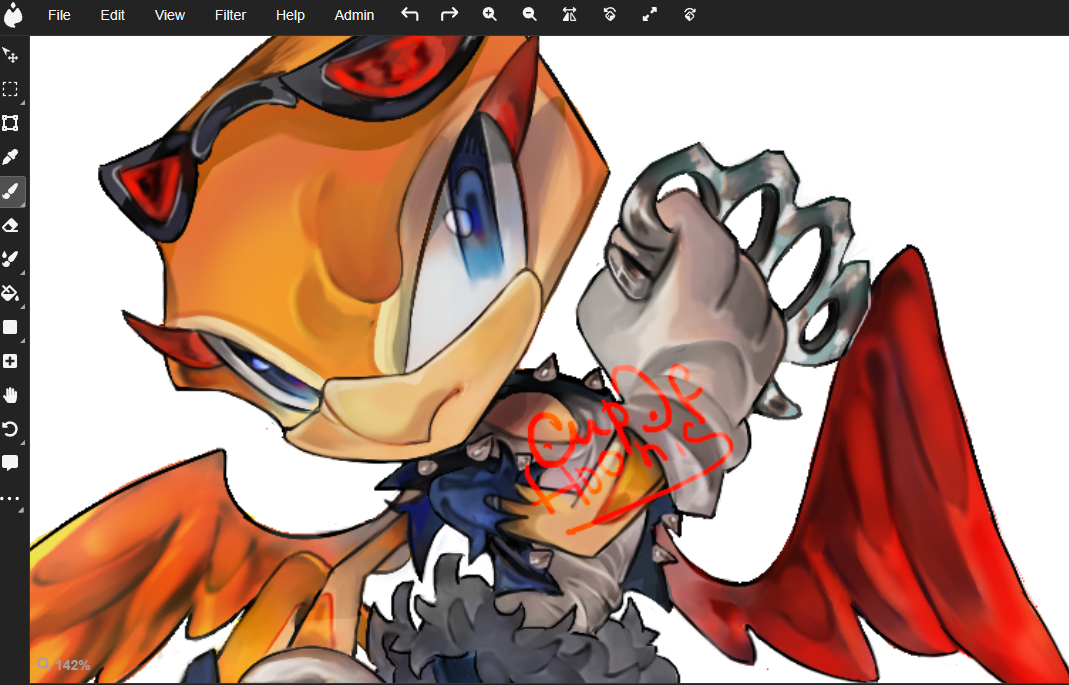Activate the Transform tool
This screenshot has height=685, width=1069.
pos(11,123)
